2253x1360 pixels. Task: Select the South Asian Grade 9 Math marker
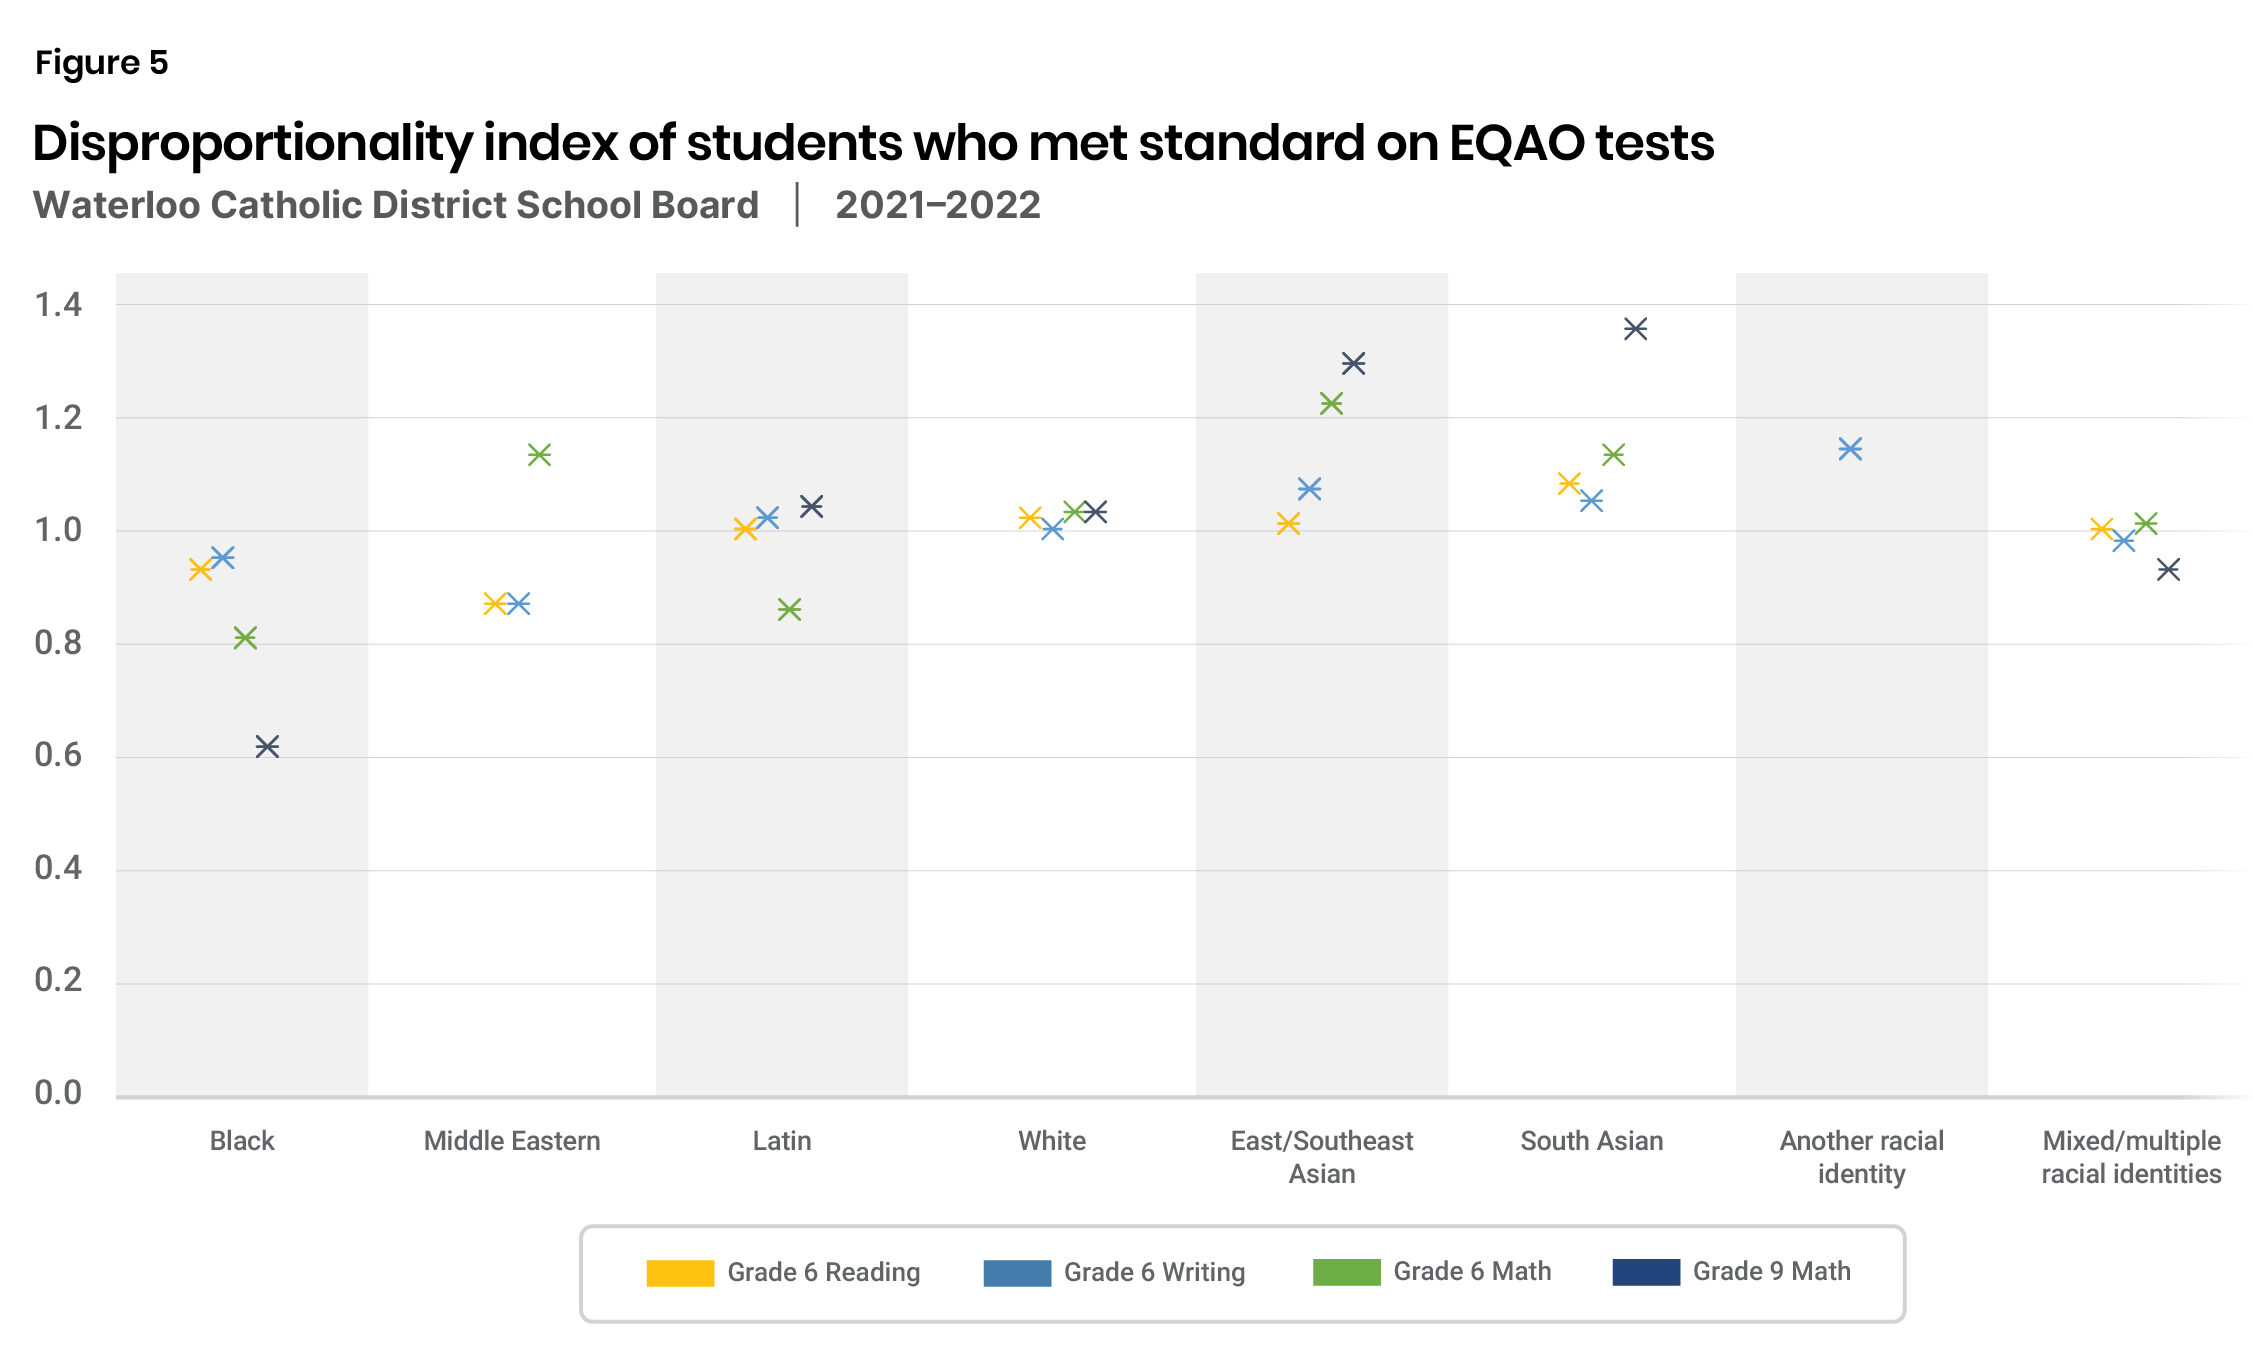(x=1635, y=329)
